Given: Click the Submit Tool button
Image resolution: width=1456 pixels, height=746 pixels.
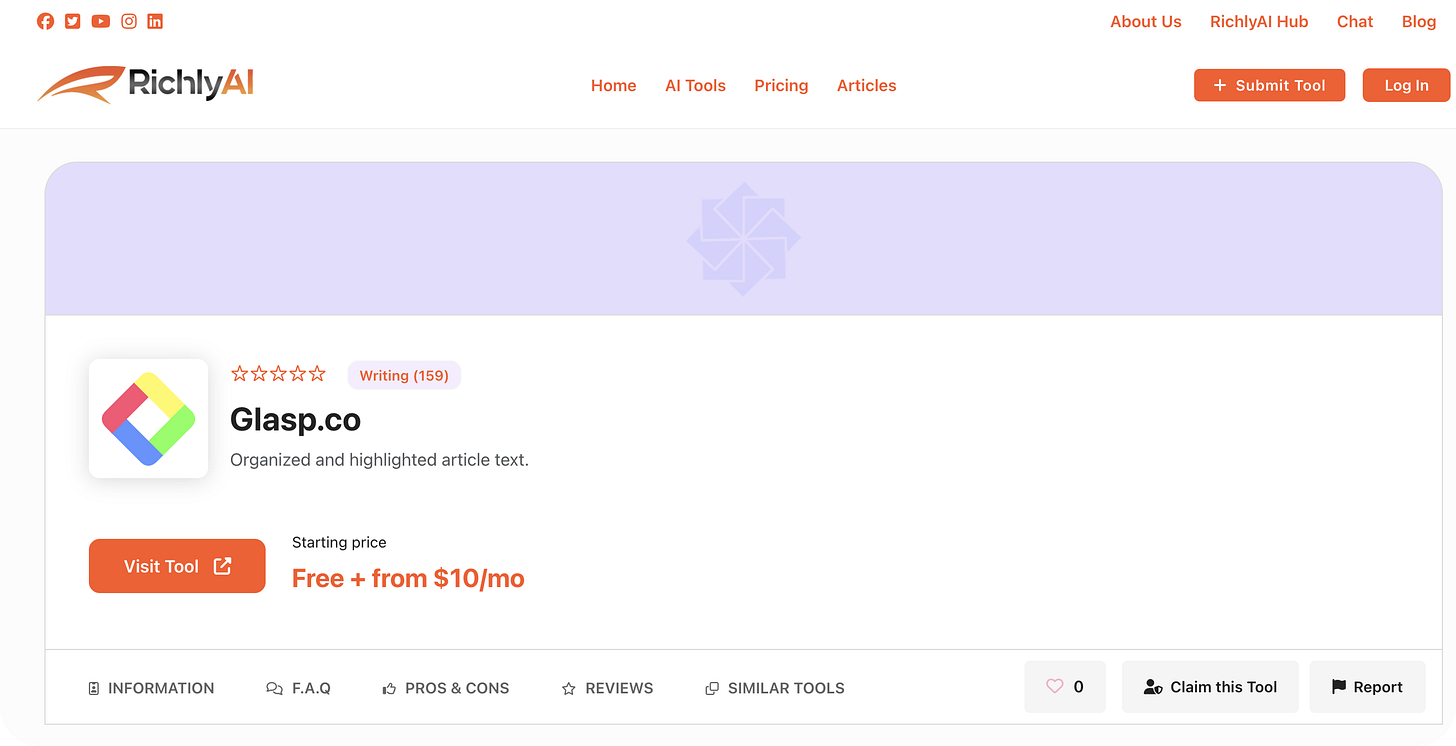Looking at the screenshot, I should [x=1270, y=85].
